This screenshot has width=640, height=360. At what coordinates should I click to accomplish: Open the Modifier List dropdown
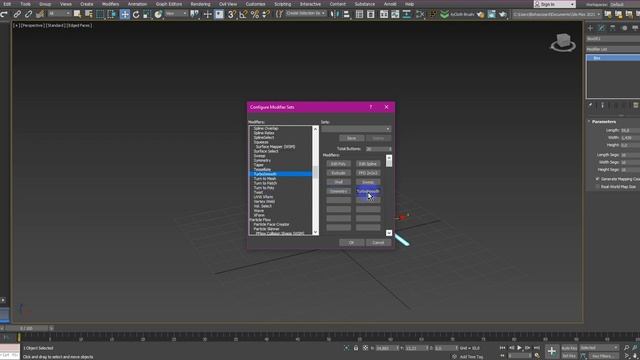(613, 49)
